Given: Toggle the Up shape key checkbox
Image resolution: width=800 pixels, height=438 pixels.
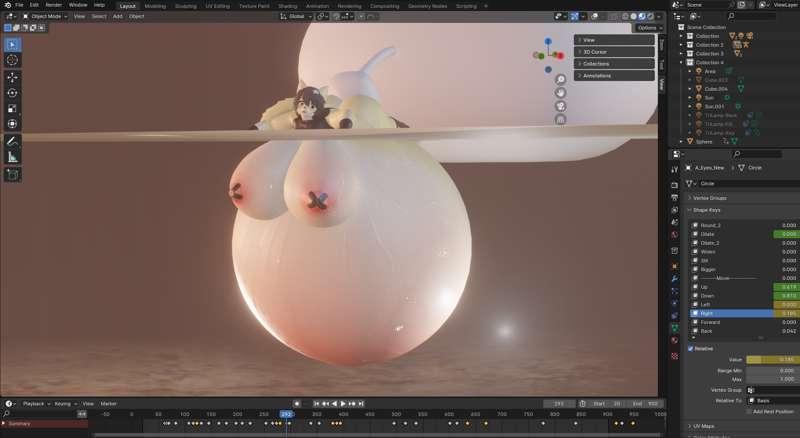Looking at the screenshot, I should [695, 287].
